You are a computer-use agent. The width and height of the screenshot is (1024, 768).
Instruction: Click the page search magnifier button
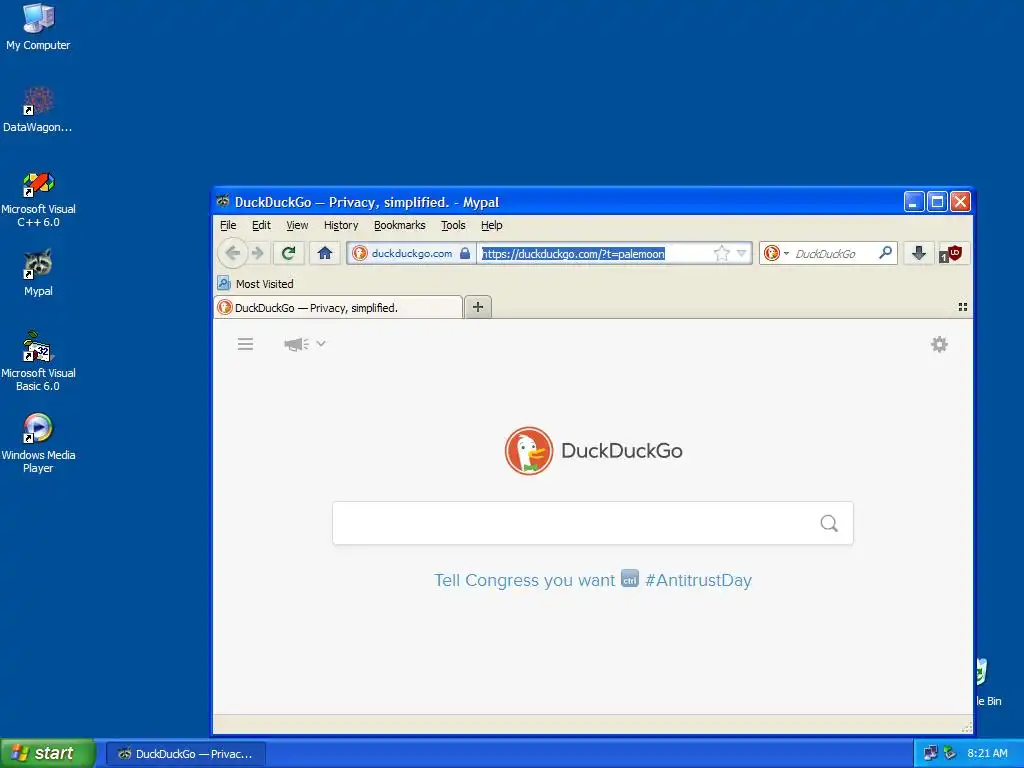pyautogui.click(x=829, y=523)
